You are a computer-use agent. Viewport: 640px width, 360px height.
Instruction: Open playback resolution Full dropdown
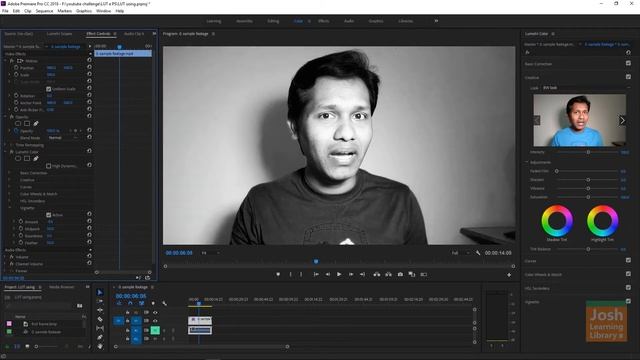[460, 253]
